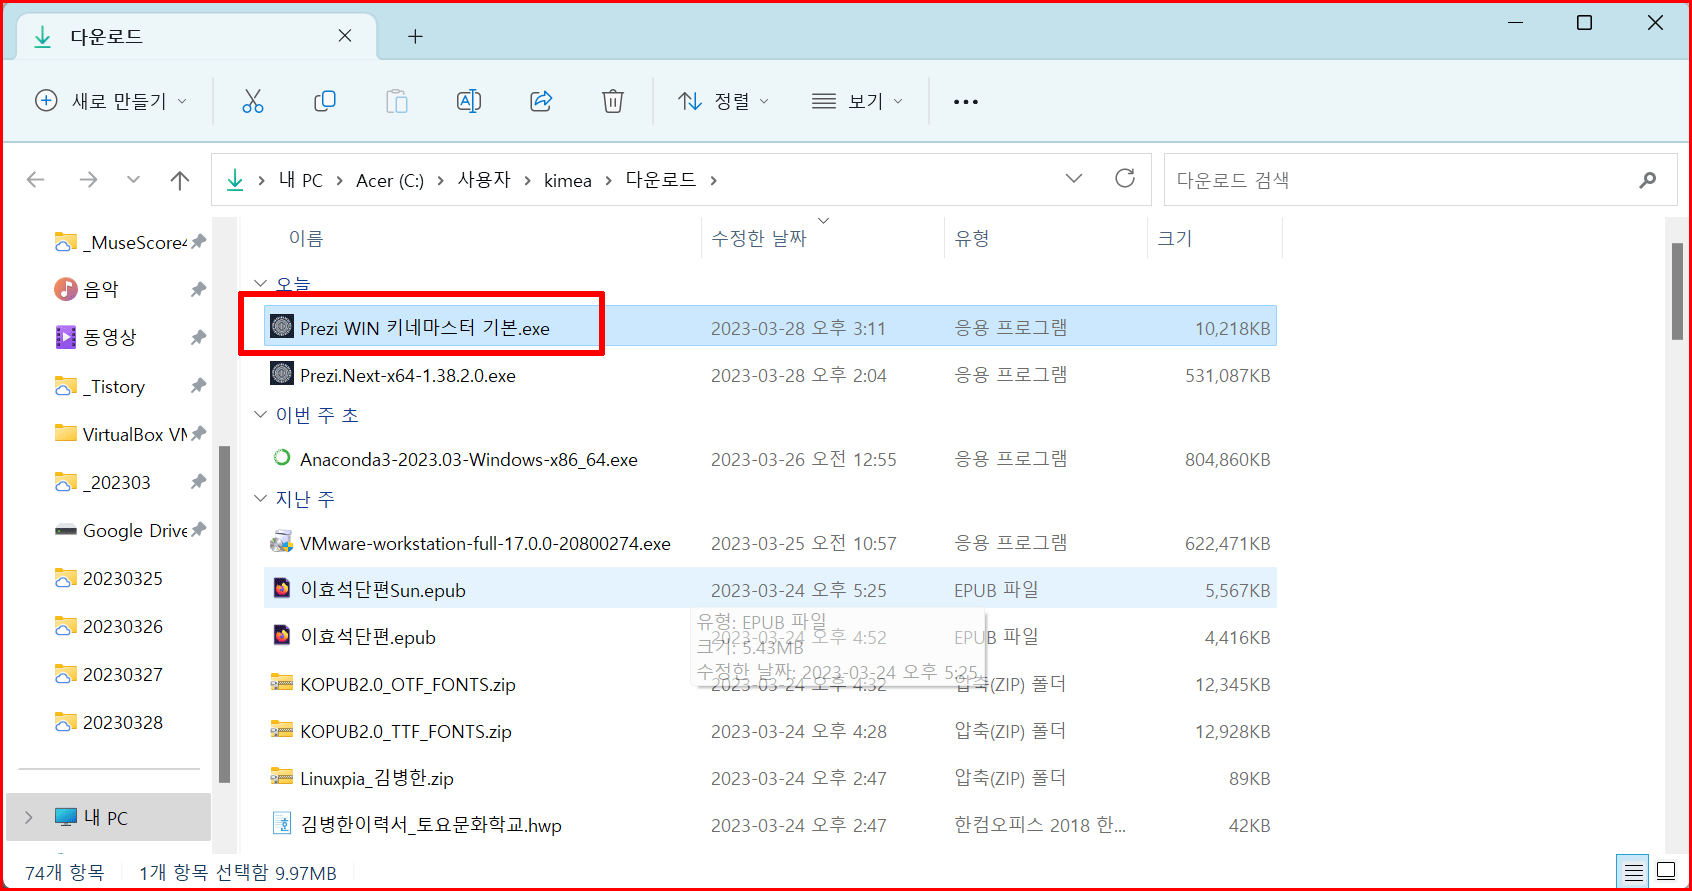
Task: Click the hwp document file icon
Action: 282,824
